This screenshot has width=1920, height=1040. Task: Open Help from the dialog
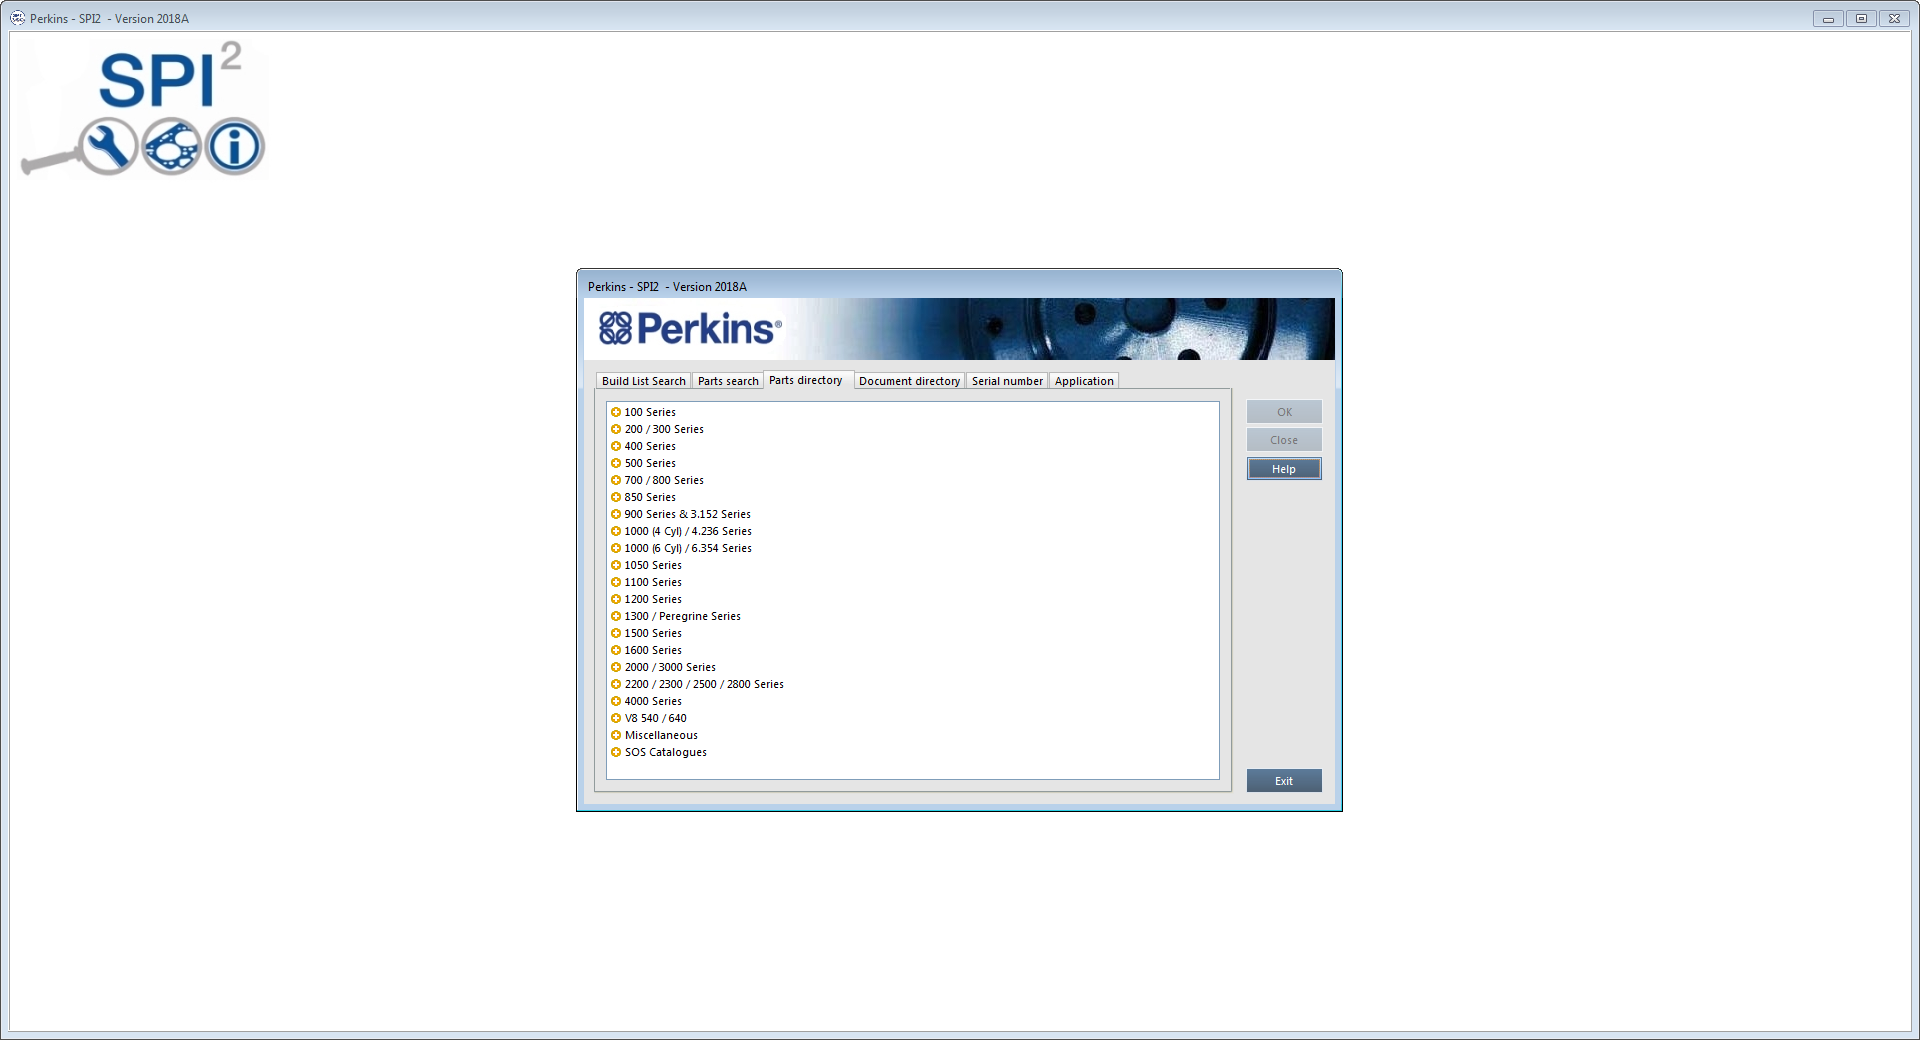point(1284,469)
